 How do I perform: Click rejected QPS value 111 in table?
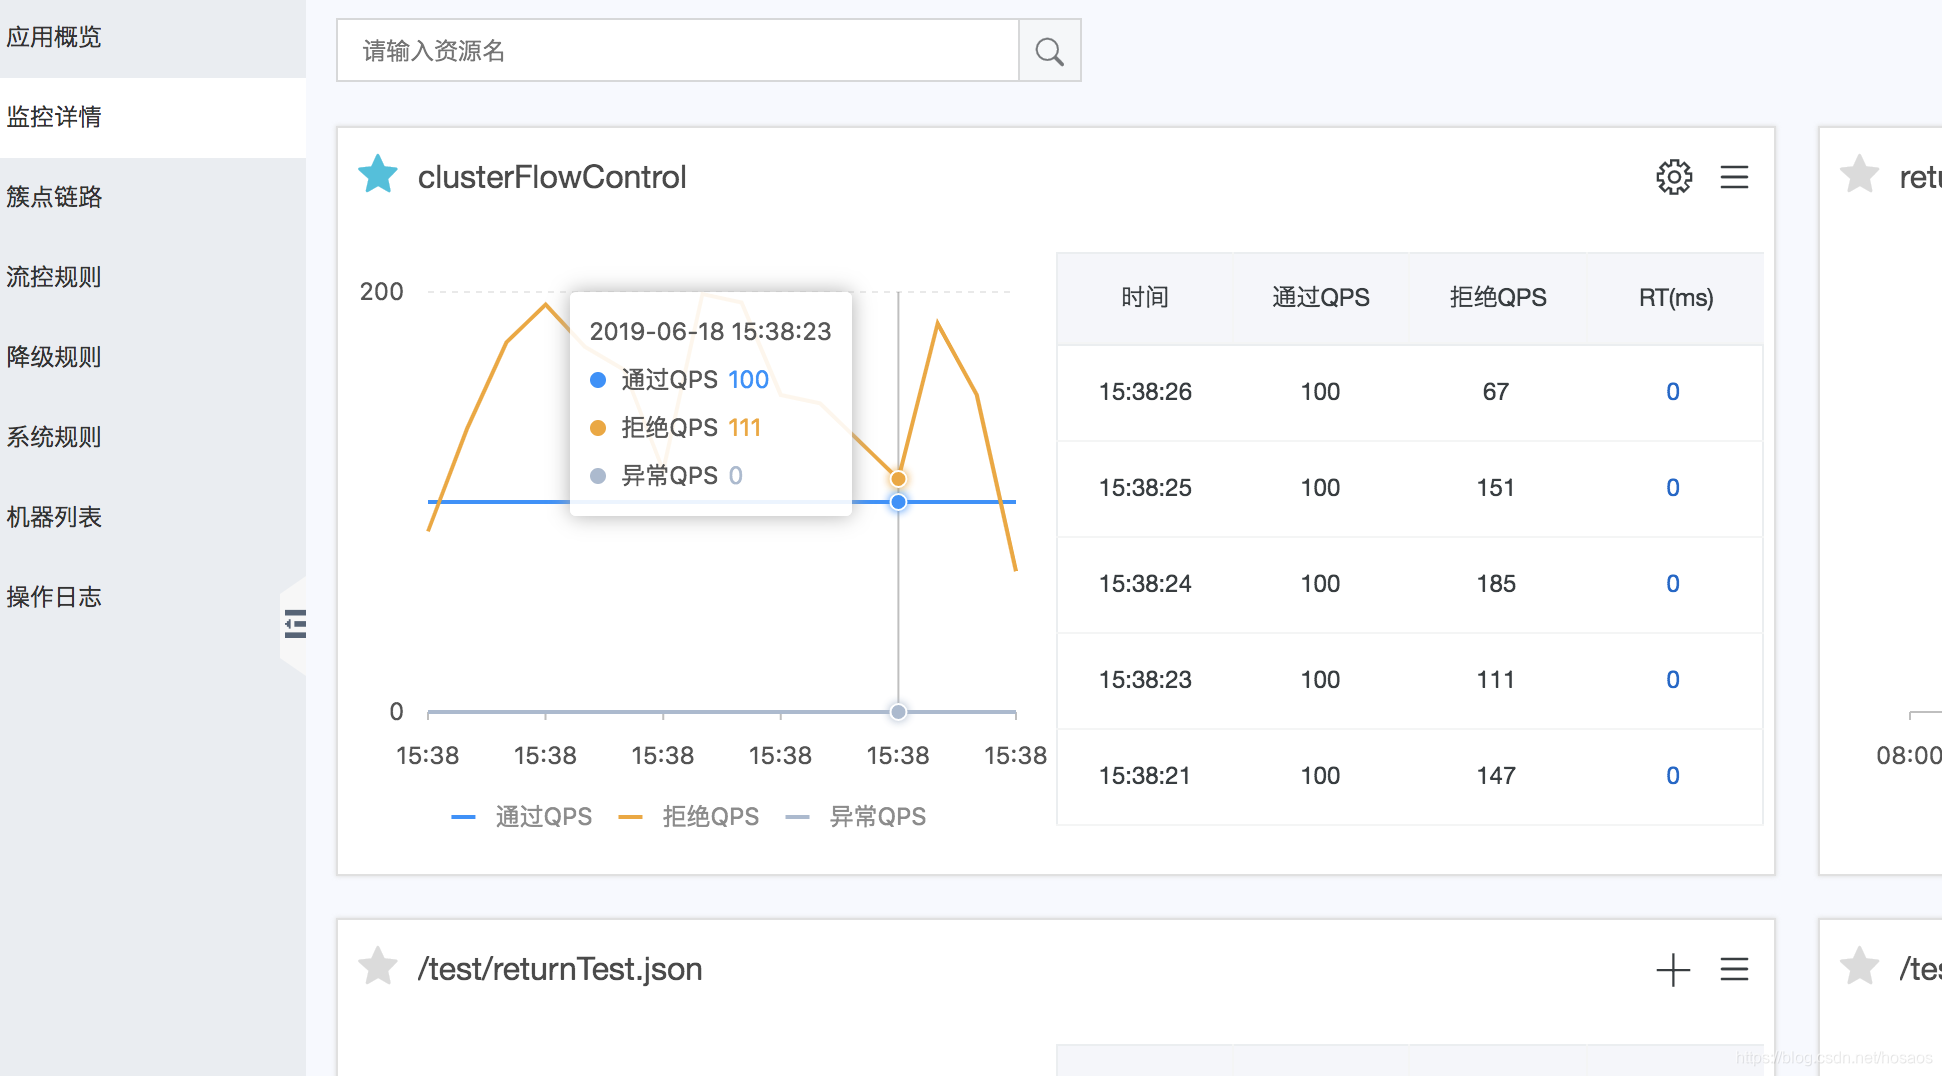[1496, 680]
